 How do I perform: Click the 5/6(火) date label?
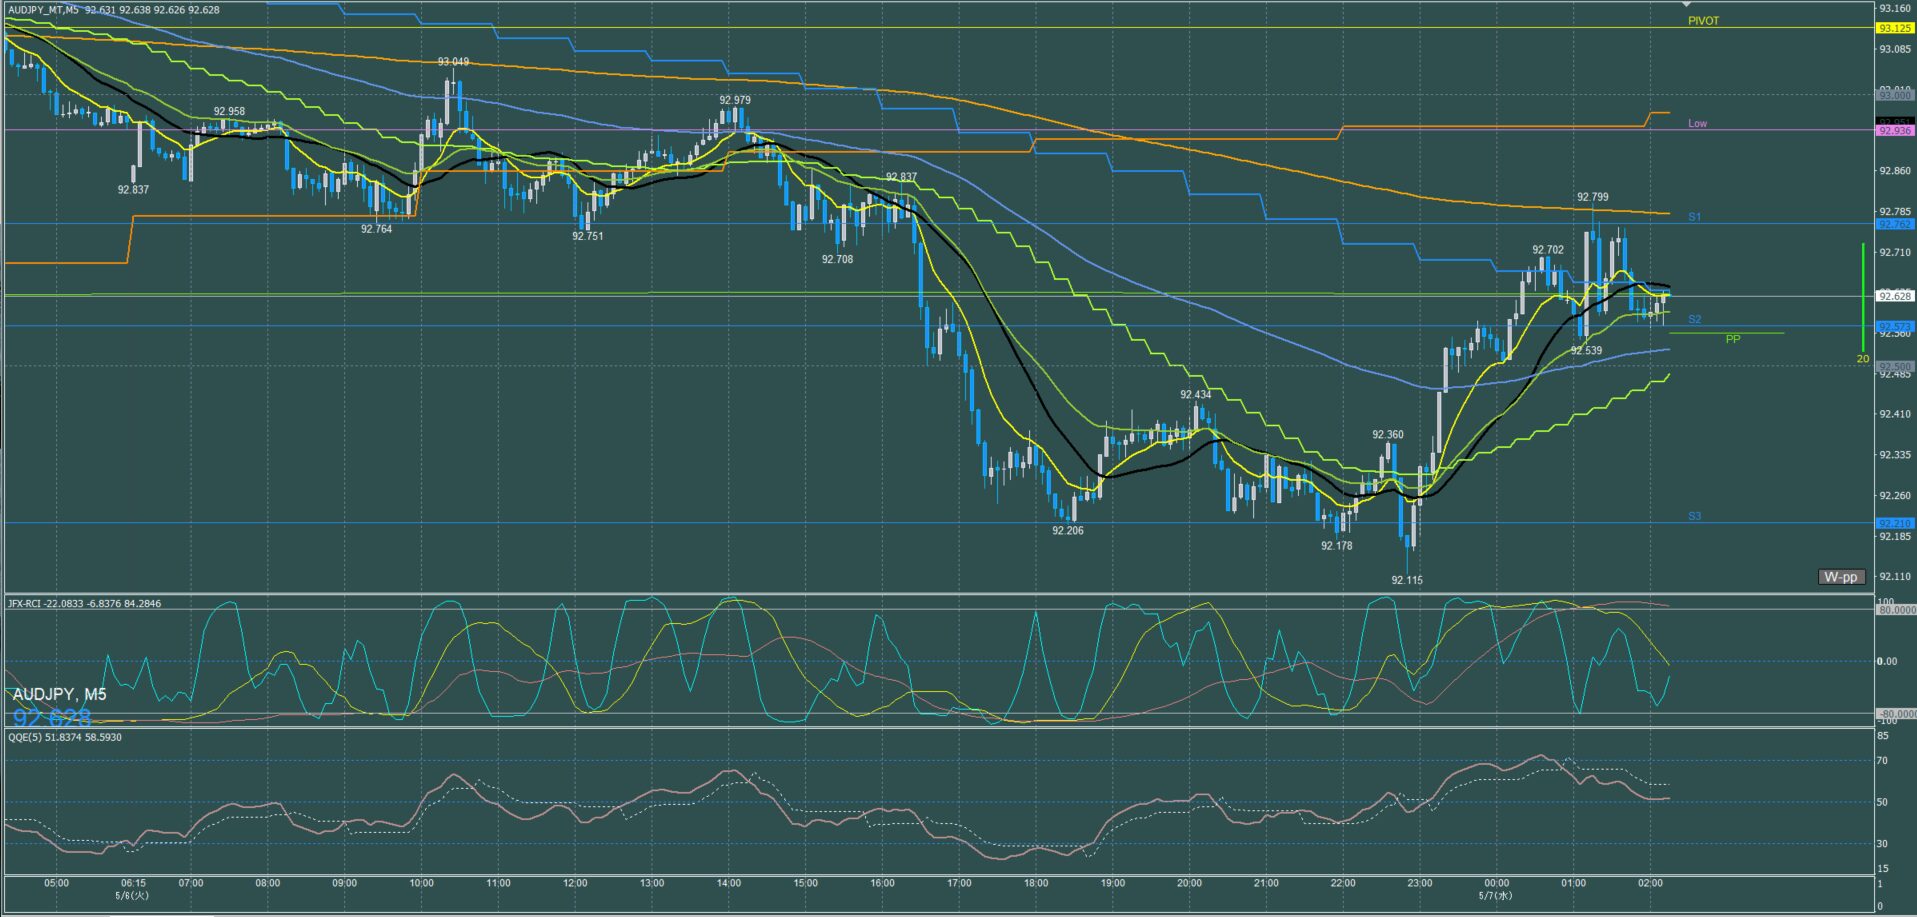[133, 895]
